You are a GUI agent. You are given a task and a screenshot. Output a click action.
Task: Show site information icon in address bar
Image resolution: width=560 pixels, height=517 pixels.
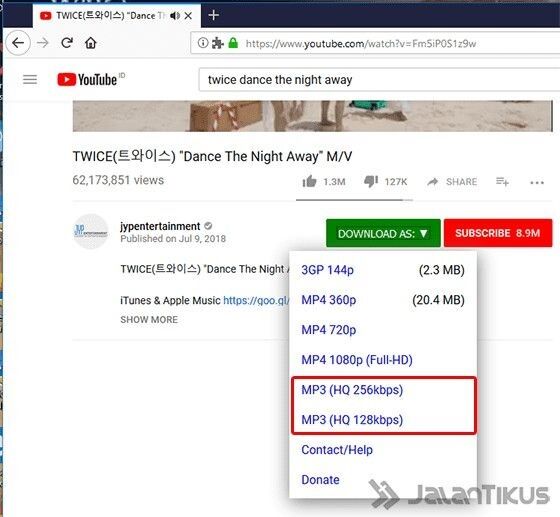[202, 43]
